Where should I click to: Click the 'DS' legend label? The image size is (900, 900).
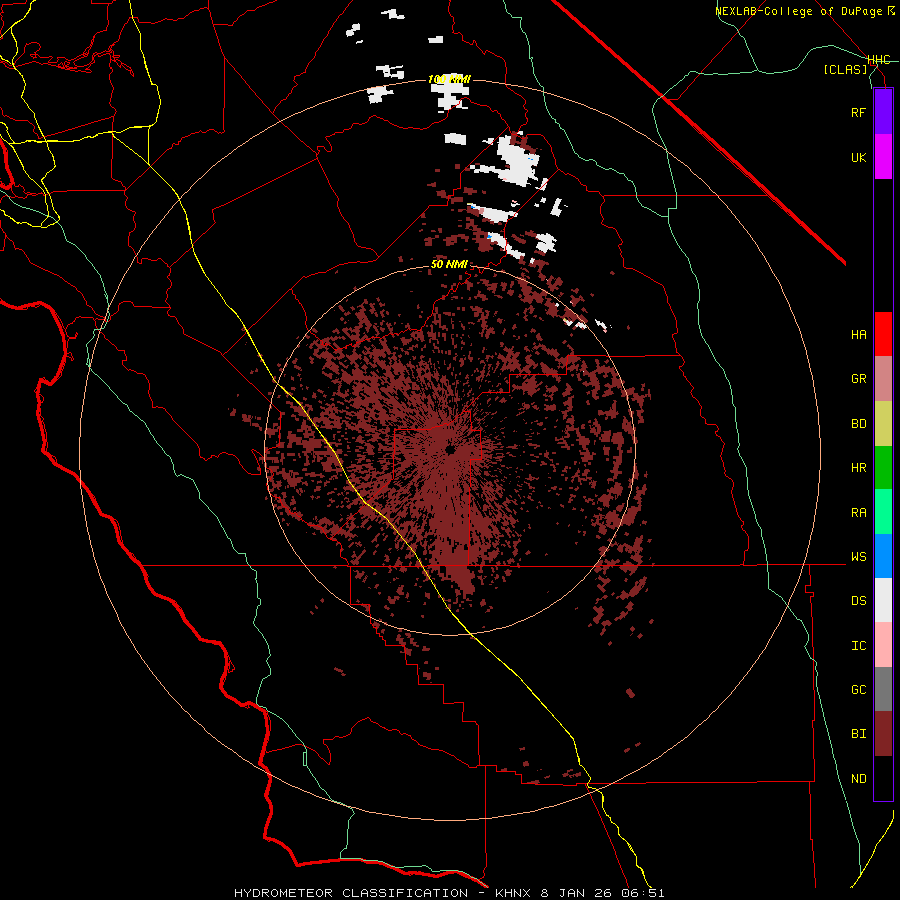(858, 601)
